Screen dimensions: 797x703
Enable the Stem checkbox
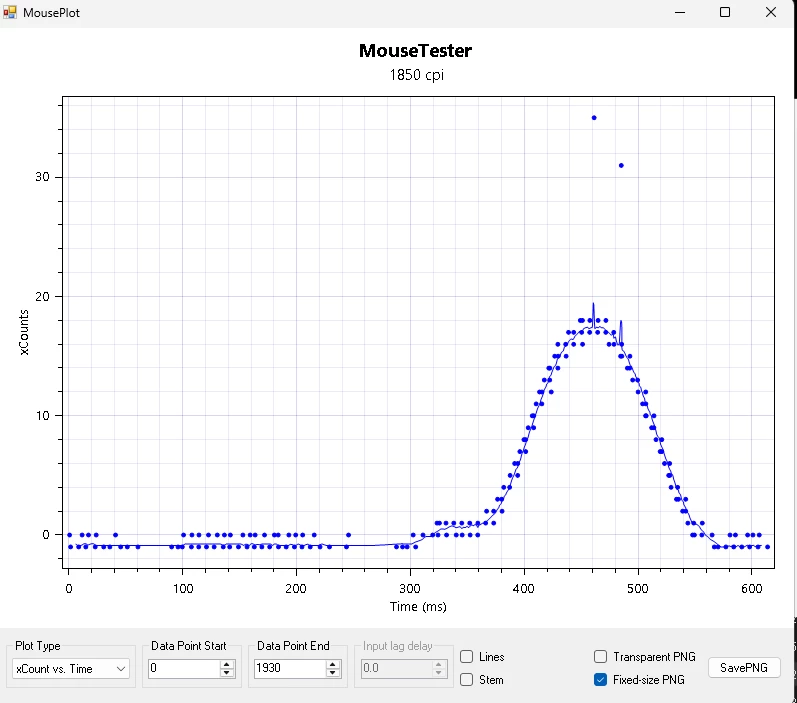click(467, 680)
